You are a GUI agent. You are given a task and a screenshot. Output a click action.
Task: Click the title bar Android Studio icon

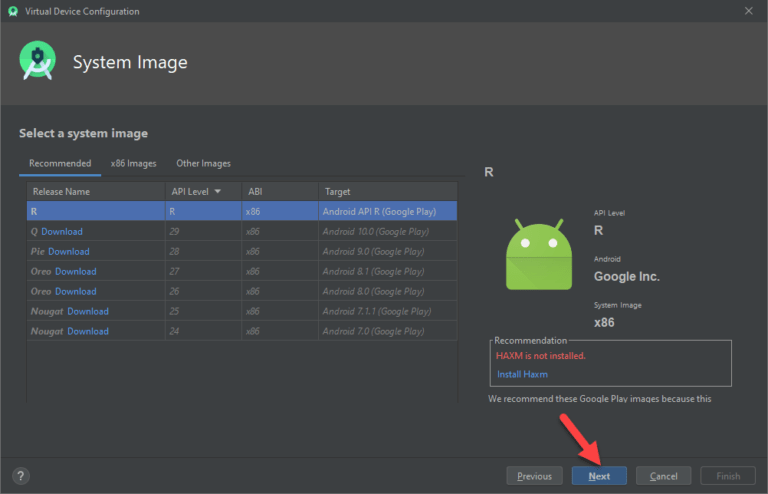(x=13, y=11)
